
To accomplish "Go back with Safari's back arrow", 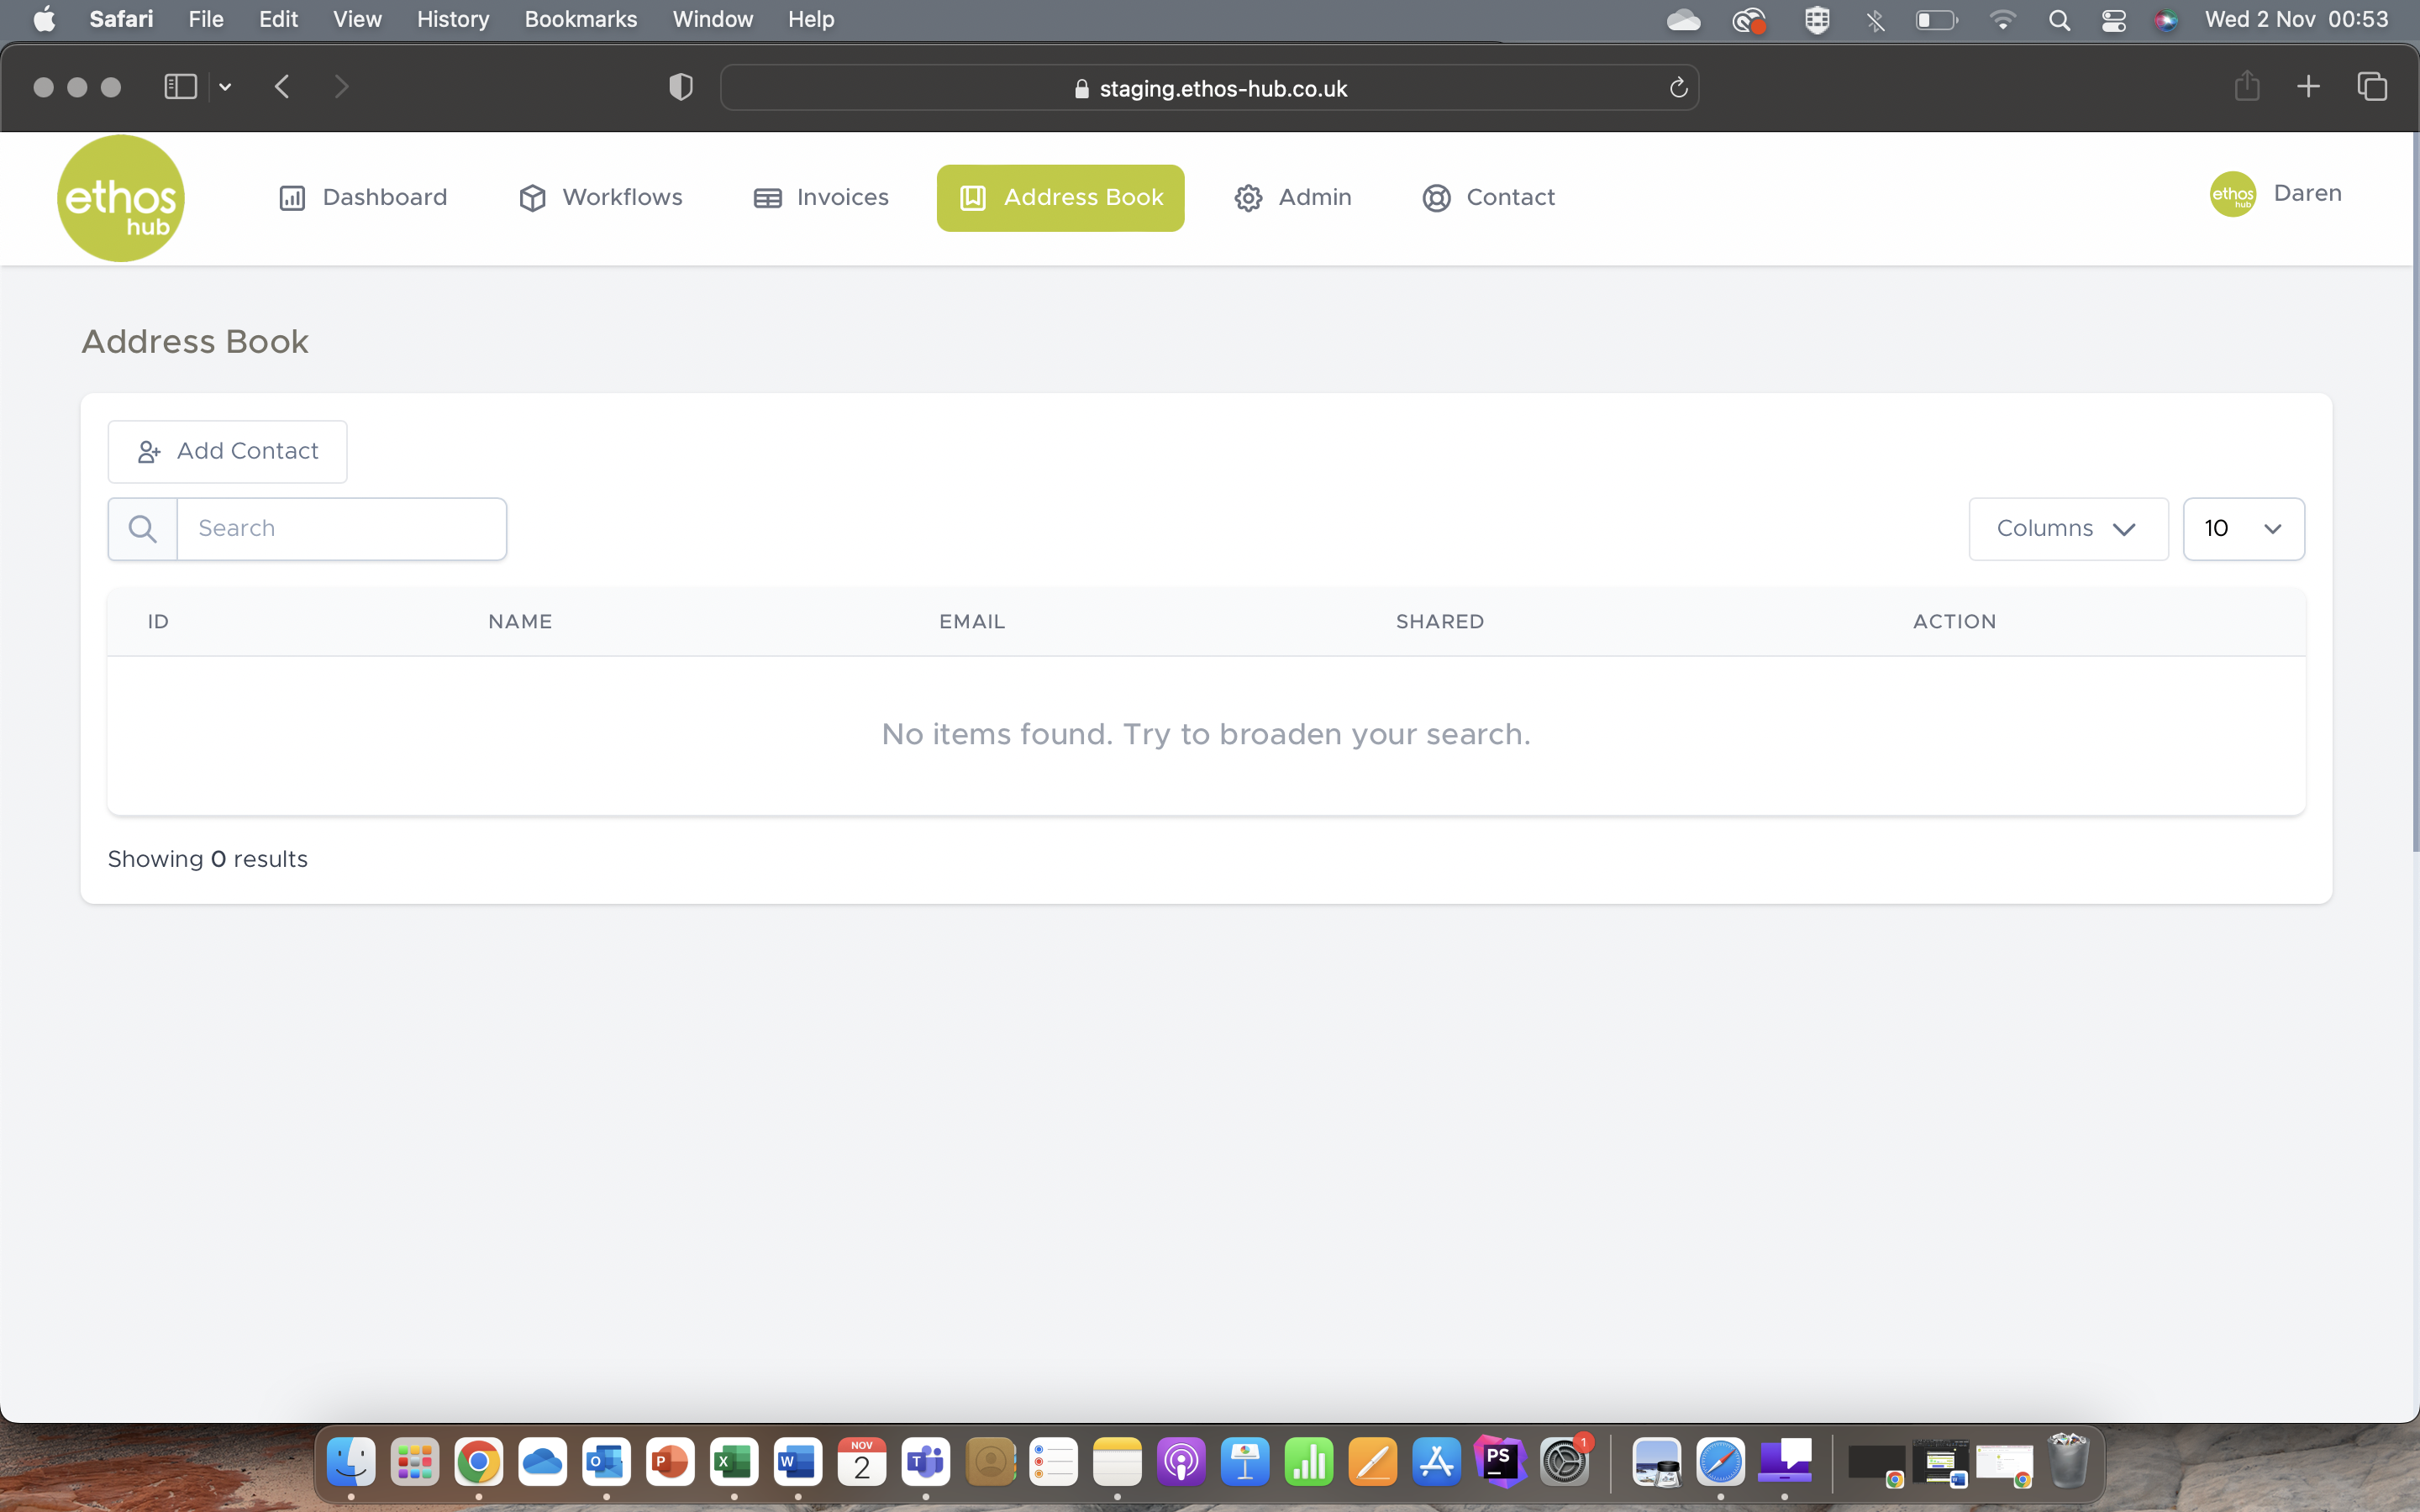I will (282, 87).
